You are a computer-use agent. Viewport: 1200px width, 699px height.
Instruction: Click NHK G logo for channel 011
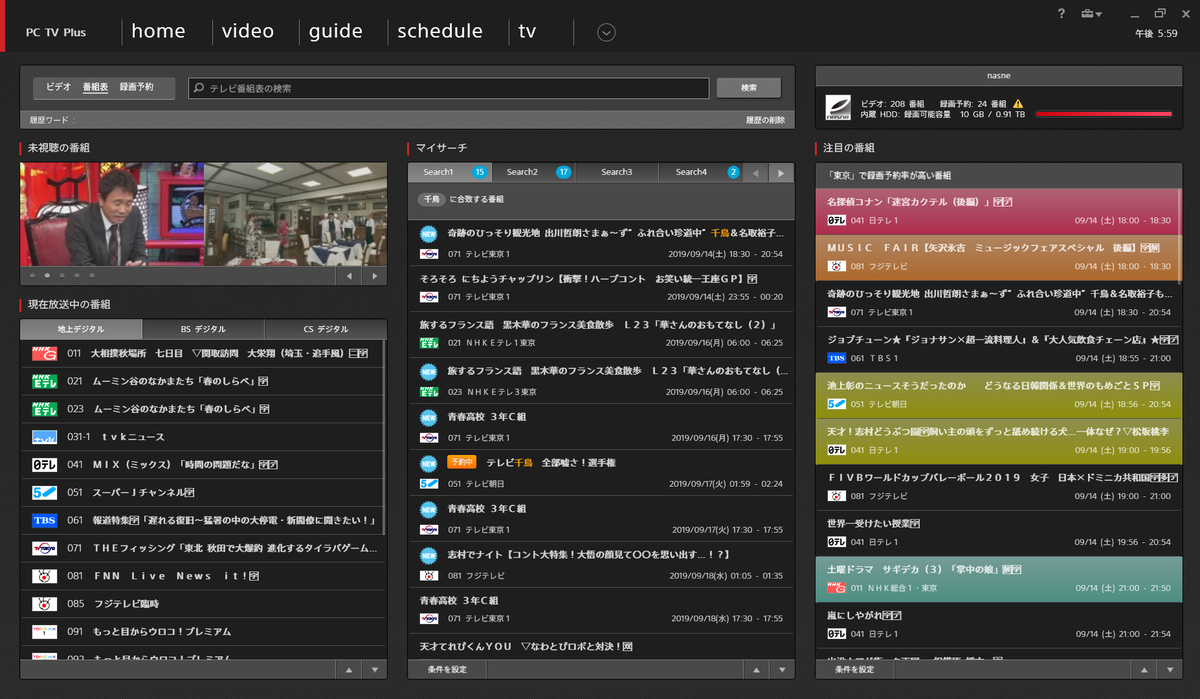45,353
